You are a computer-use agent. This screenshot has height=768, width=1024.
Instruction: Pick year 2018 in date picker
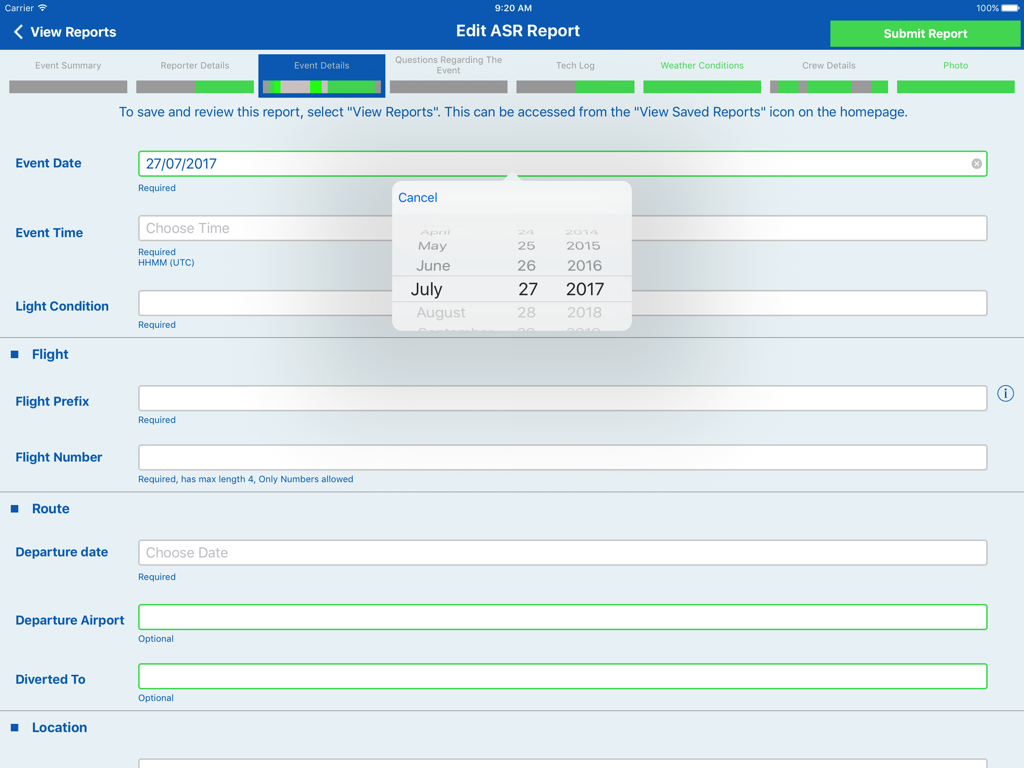pos(584,313)
